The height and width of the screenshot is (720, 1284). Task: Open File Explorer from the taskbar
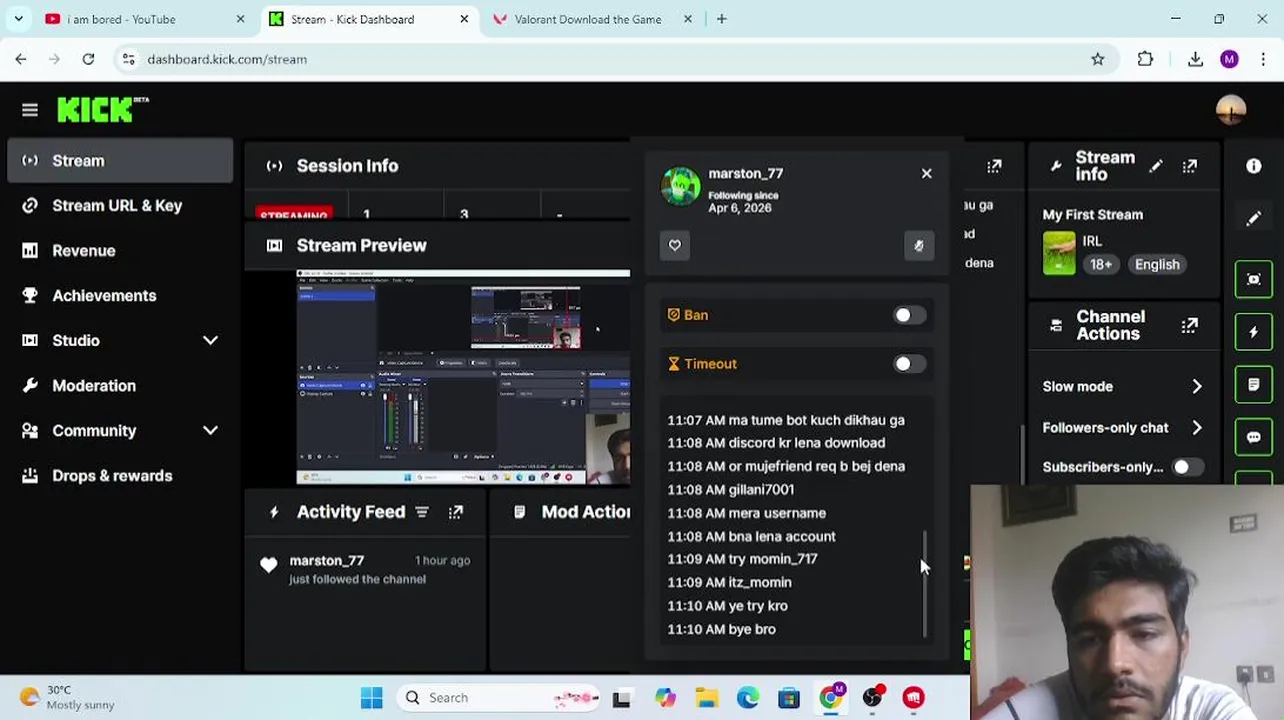(x=706, y=698)
